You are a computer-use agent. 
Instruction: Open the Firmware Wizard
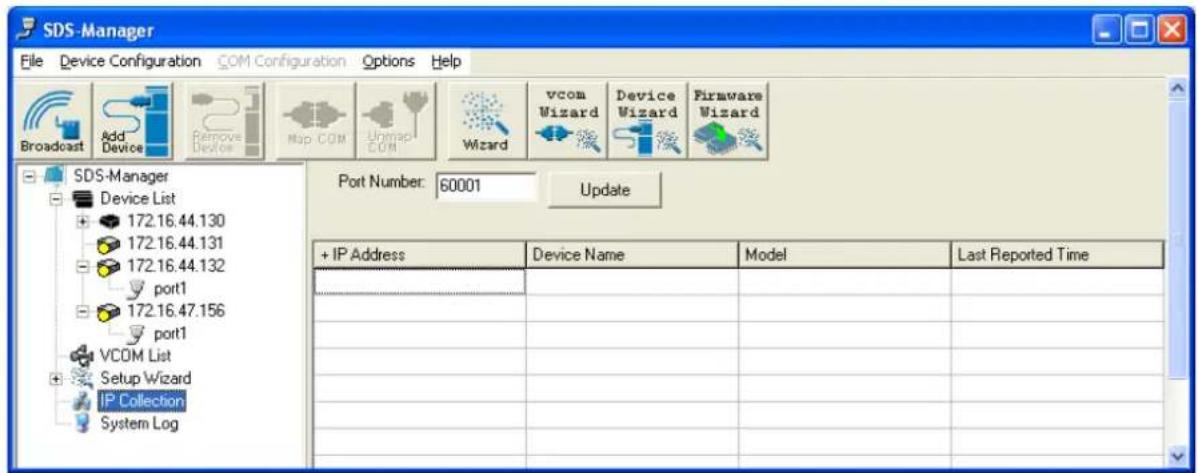point(727,121)
